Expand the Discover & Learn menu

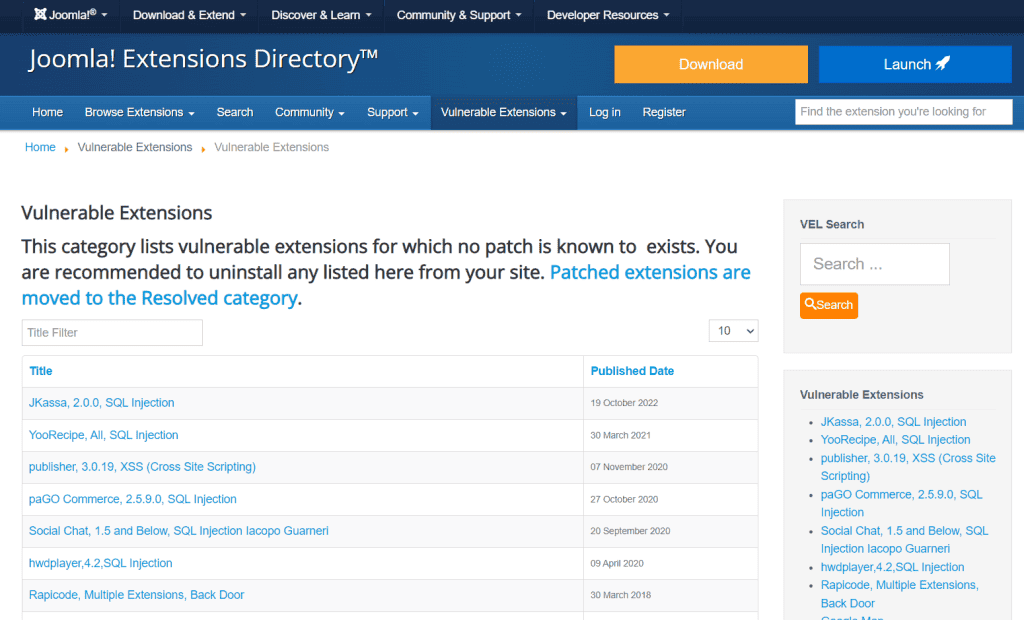click(x=321, y=15)
